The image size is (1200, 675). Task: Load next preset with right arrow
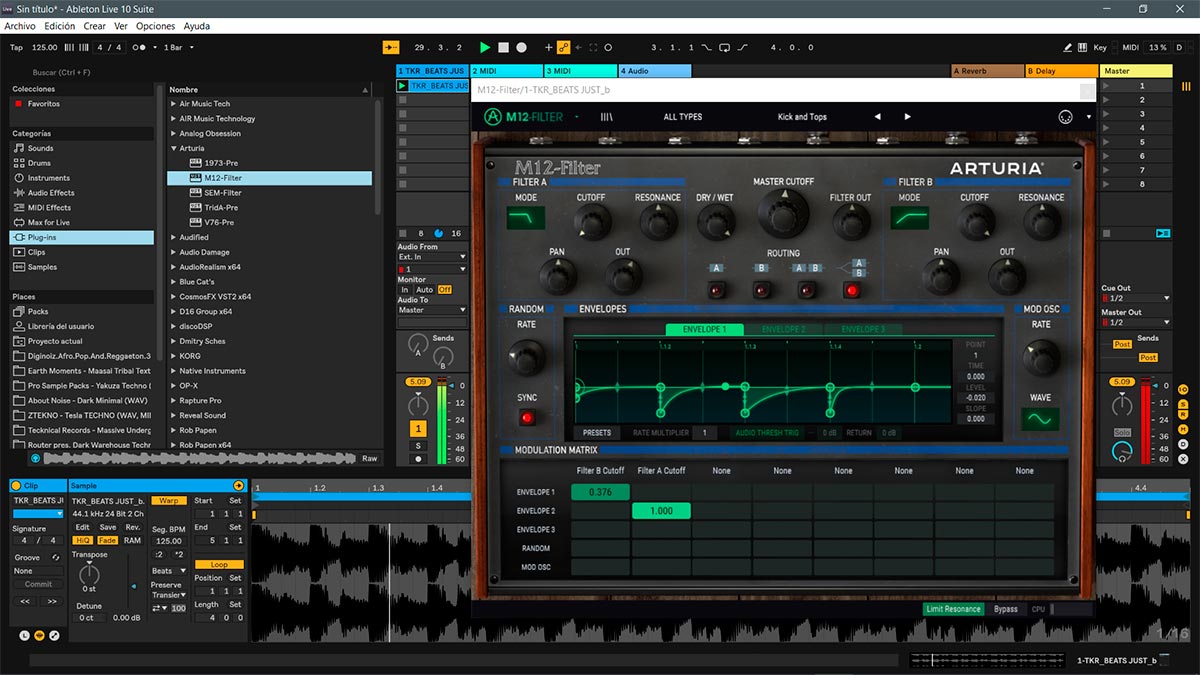(908, 117)
